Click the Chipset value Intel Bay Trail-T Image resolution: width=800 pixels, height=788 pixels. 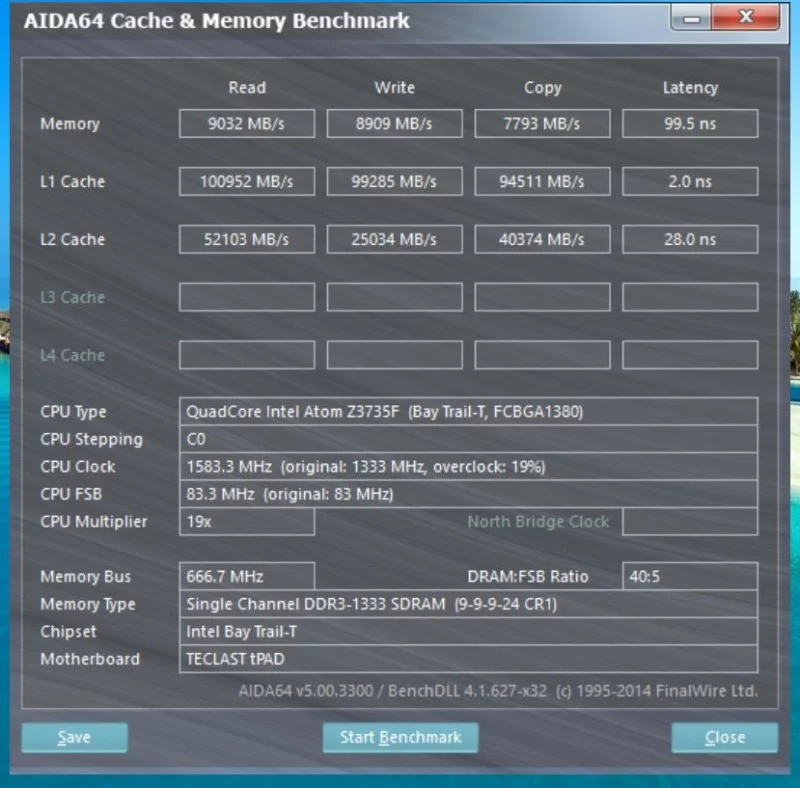click(468, 631)
